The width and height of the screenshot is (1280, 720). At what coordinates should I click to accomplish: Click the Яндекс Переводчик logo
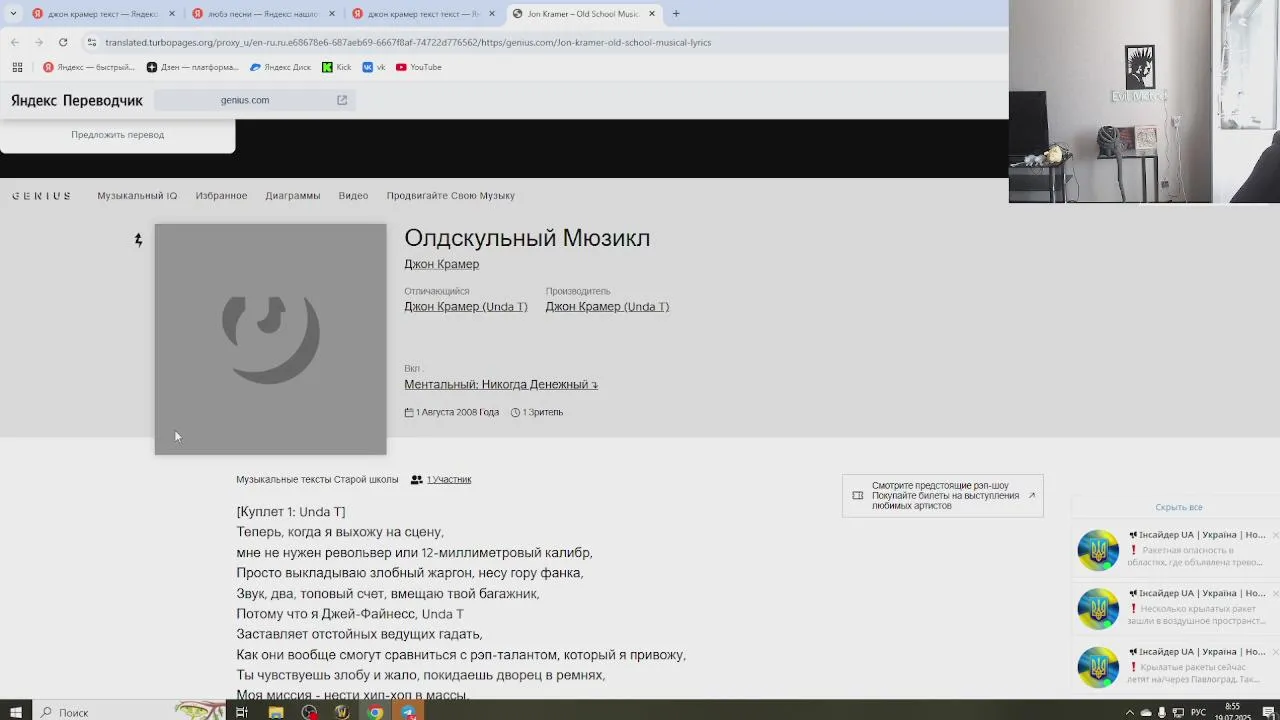(77, 100)
